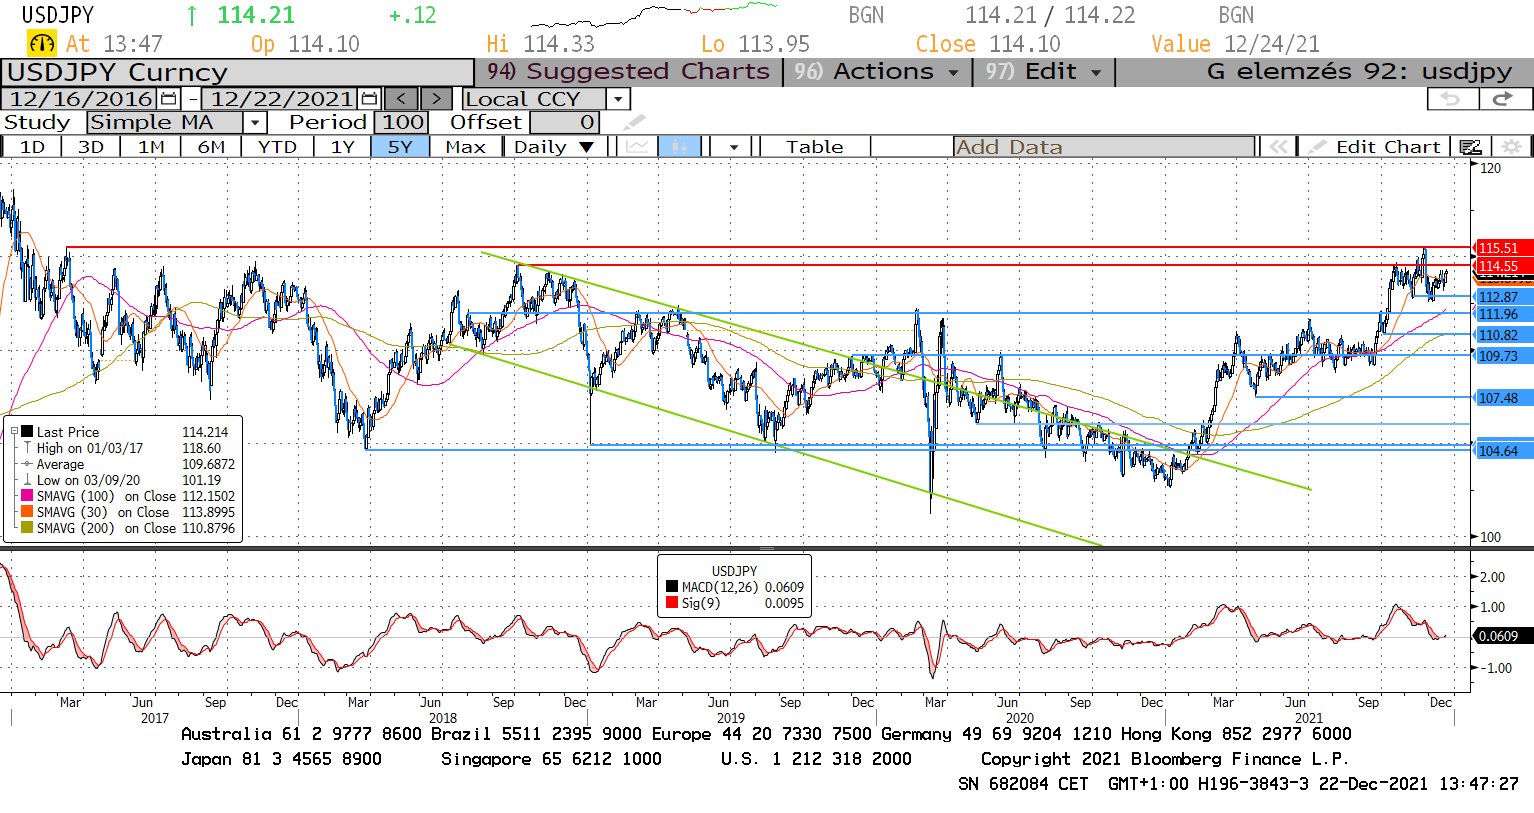Open the start date calendar picker
Image resolution: width=1534 pixels, height=813 pixels.
[168, 99]
